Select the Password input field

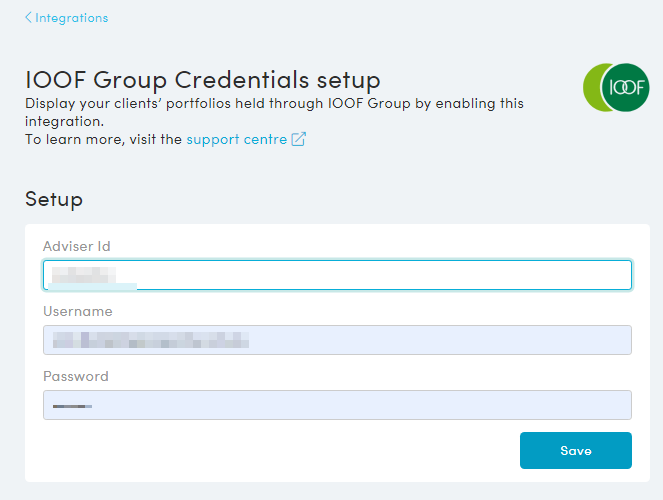tap(337, 405)
